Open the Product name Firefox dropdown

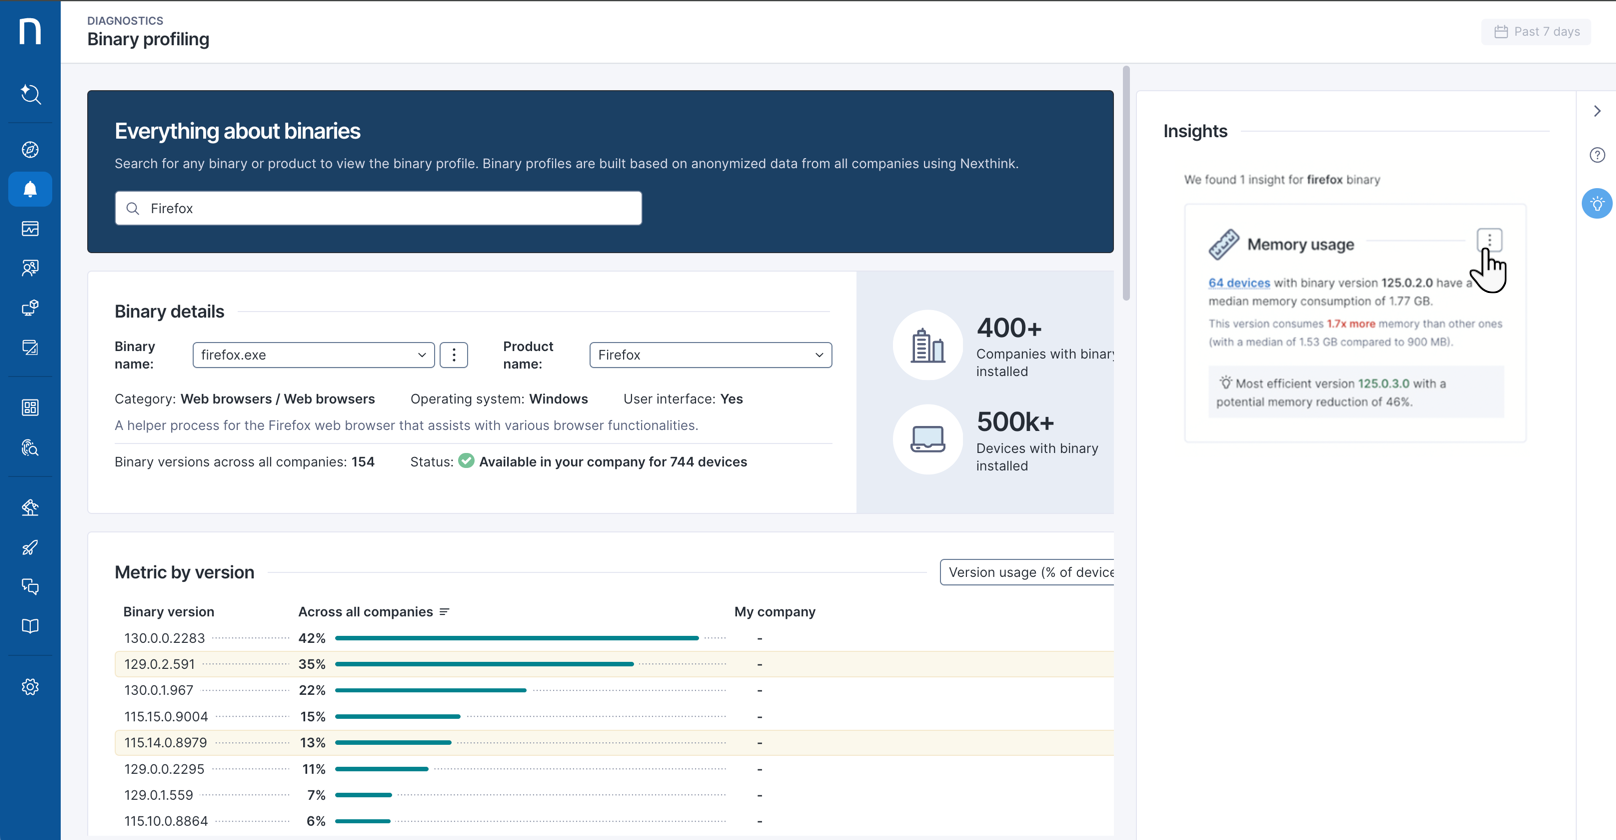[710, 355]
